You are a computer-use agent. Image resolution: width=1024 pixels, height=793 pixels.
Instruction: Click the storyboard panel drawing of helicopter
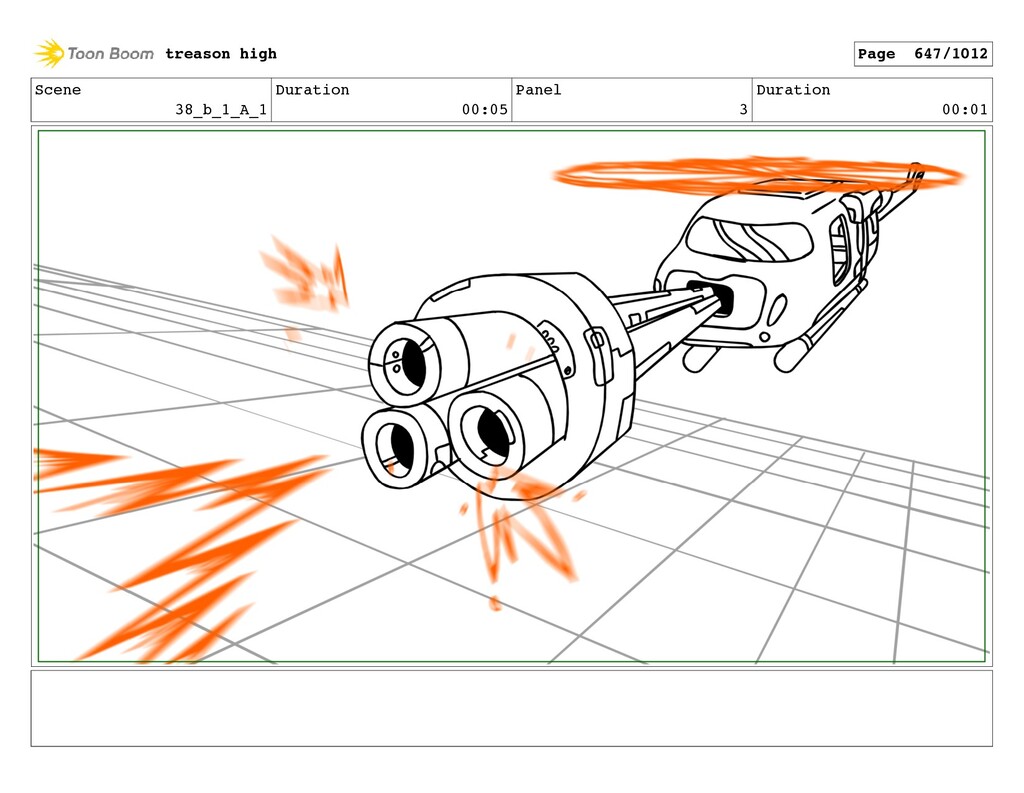[x=511, y=396]
